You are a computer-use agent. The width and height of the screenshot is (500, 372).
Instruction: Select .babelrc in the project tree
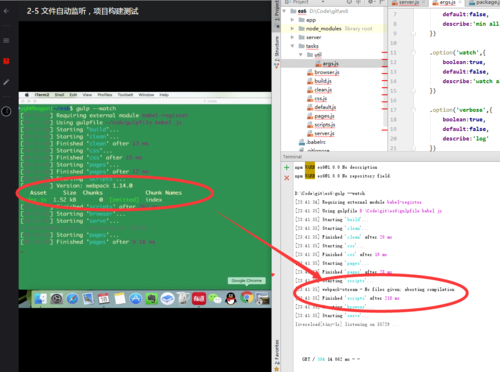pyautogui.click(x=316, y=142)
